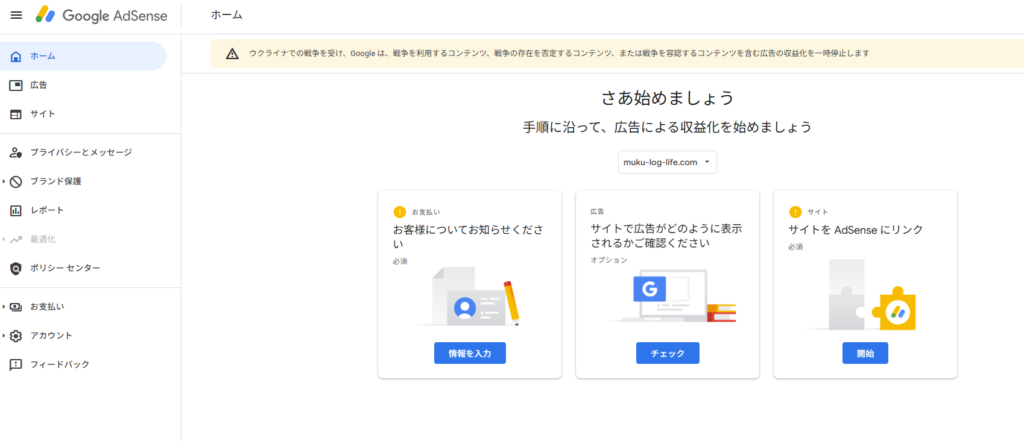Click the レポート chart icon
The width and height of the screenshot is (1024, 441).
[x=16, y=210]
